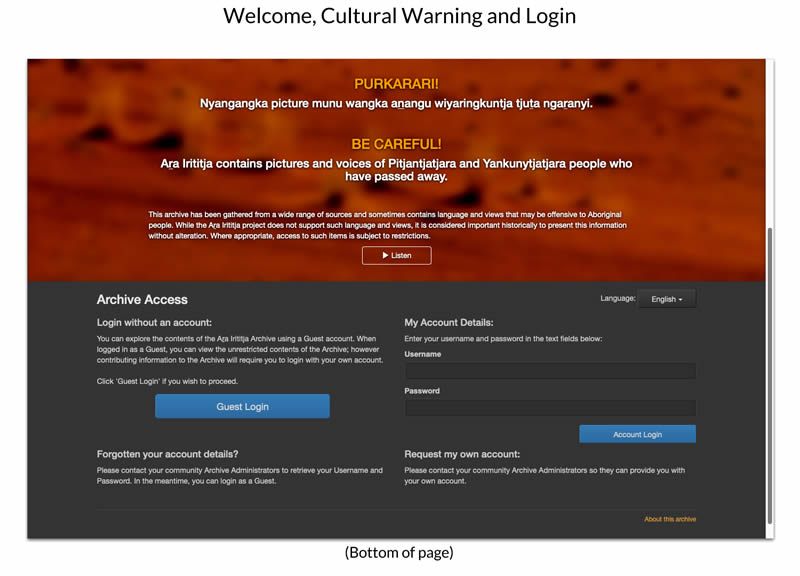This screenshot has height=576, width=800.
Task: Focus the Password input field
Action: pyautogui.click(x=550, y=408)
